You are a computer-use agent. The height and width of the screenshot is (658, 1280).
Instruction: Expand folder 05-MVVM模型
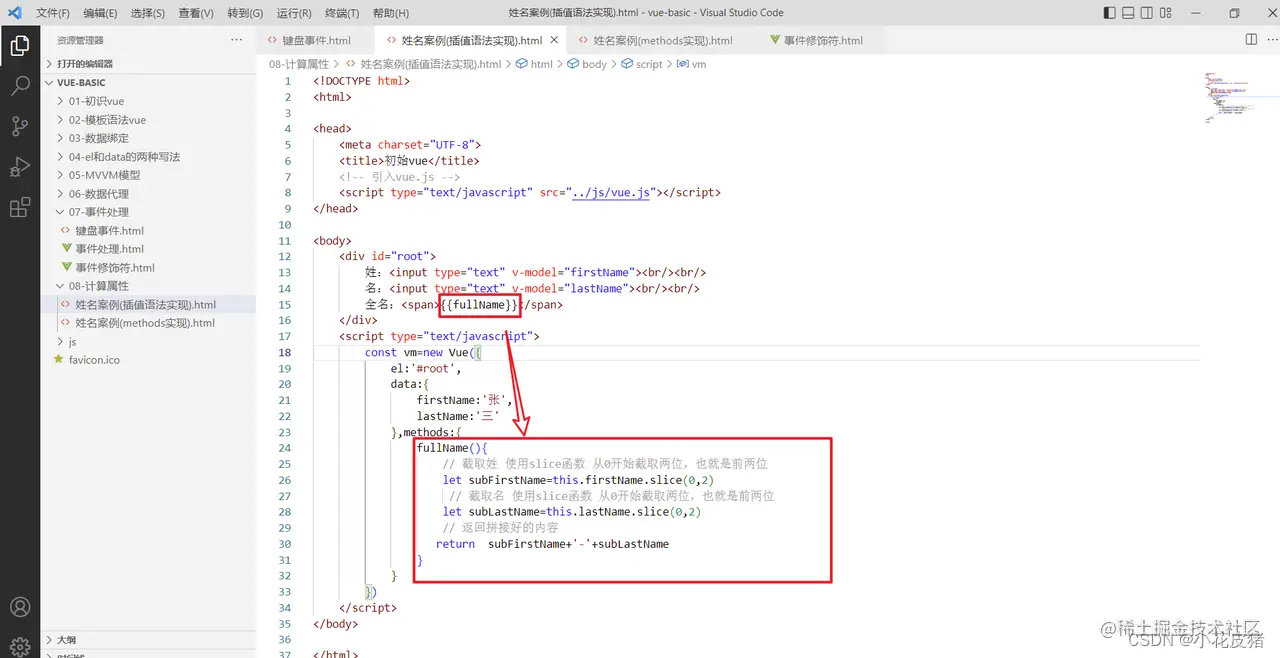pos(148,175)
